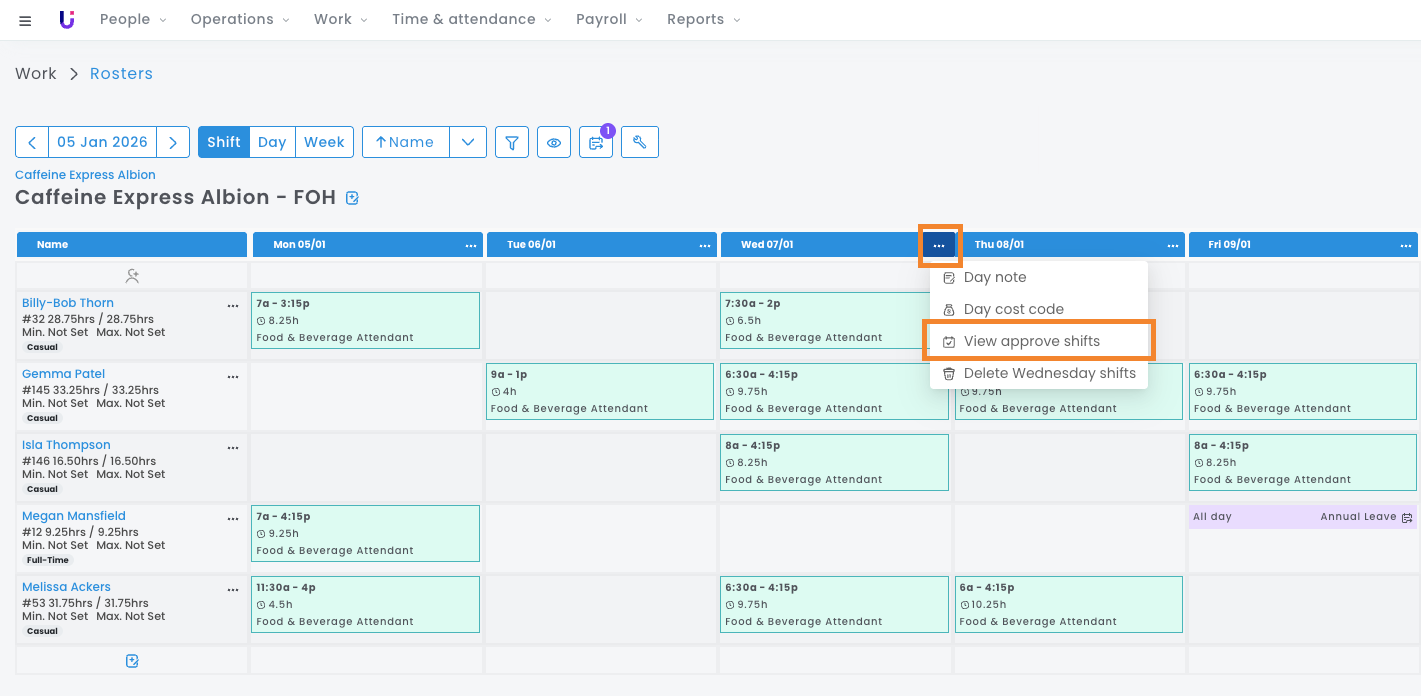Click the note icon in bottom Name row
Viewport: 1421px width, 696px height.
(x=132, y=660)
